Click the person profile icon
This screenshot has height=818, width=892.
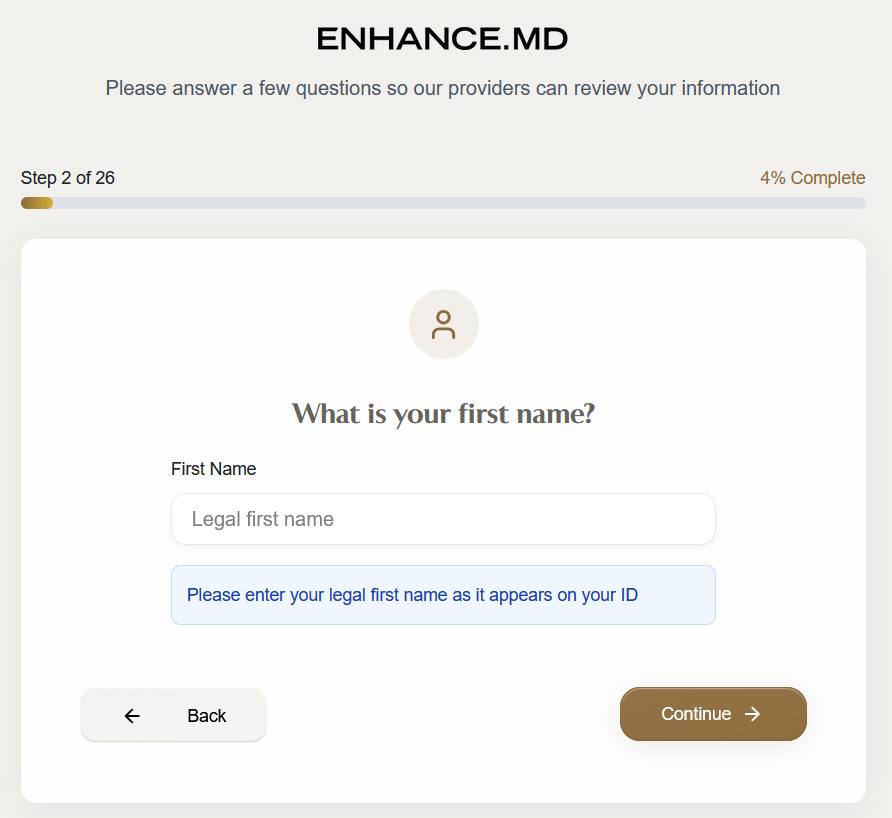coord(443,324)
